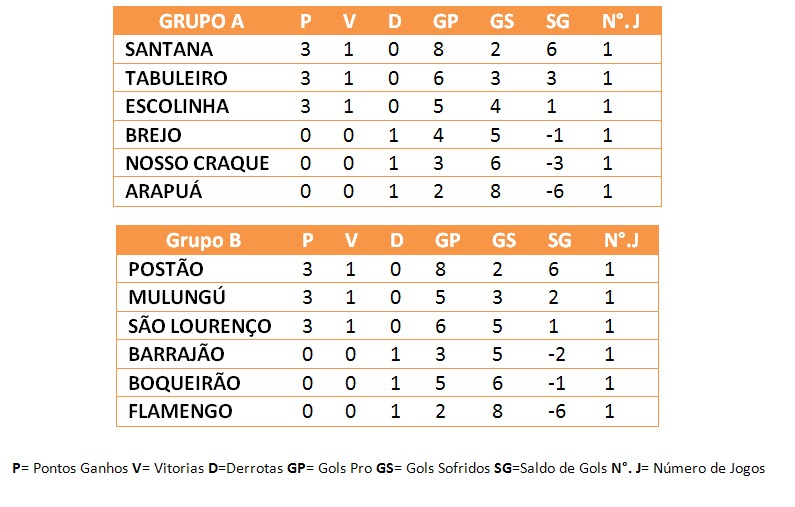Click the legend text Pontos Ganhos
Viewport: 795px width, 507px height.
coord(80,468)
